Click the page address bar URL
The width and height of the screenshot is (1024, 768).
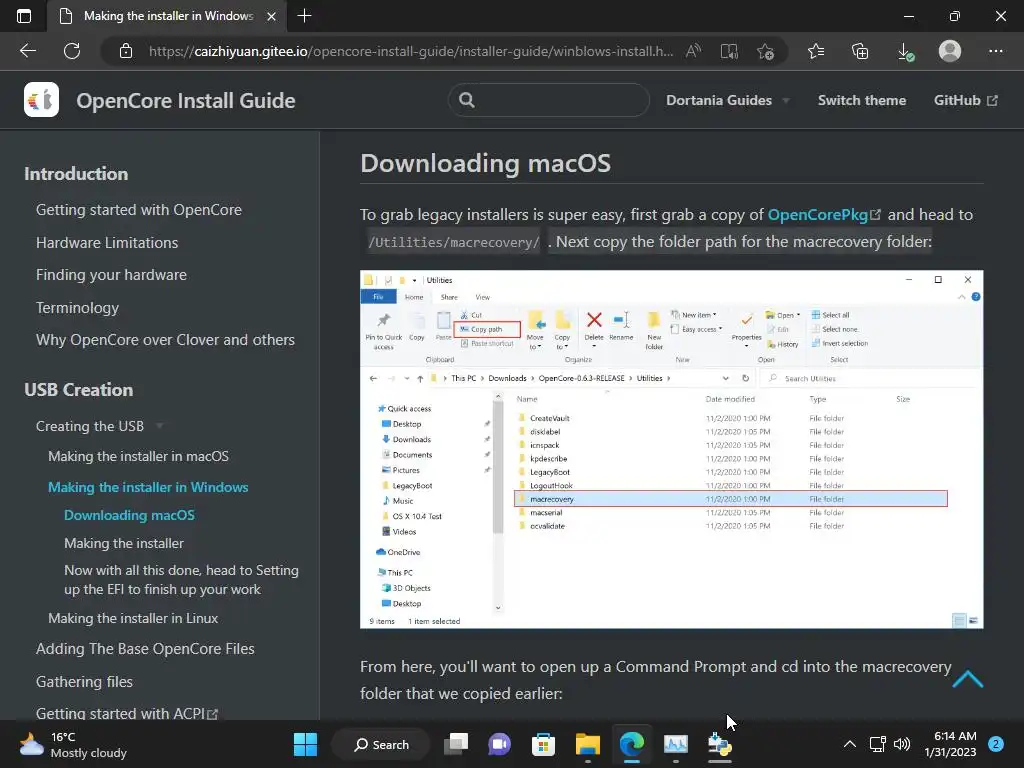click(x=411, y=51)
